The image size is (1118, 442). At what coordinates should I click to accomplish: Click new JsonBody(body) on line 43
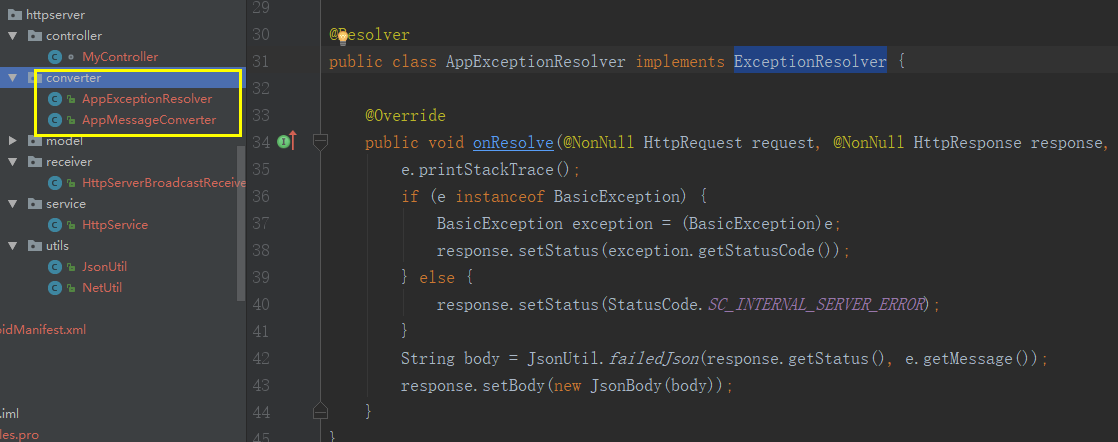click(x=640, y=386)
